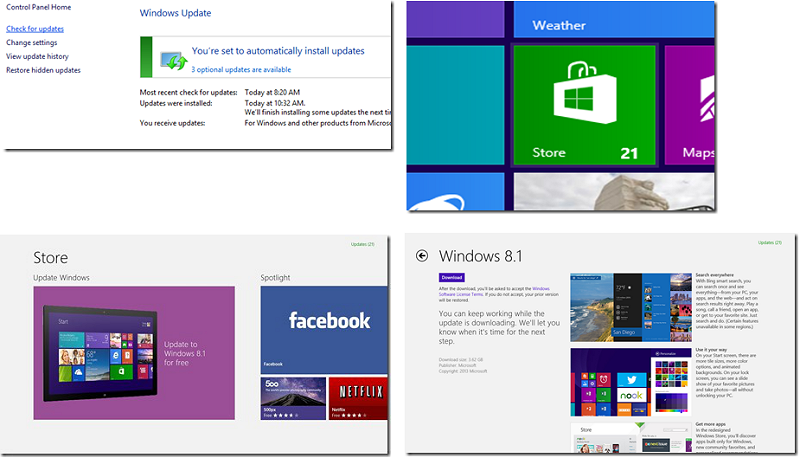This screenshot has height=458, width=800.
Task: Click the Windows Update status icon
Action: [x=173, y=60]
